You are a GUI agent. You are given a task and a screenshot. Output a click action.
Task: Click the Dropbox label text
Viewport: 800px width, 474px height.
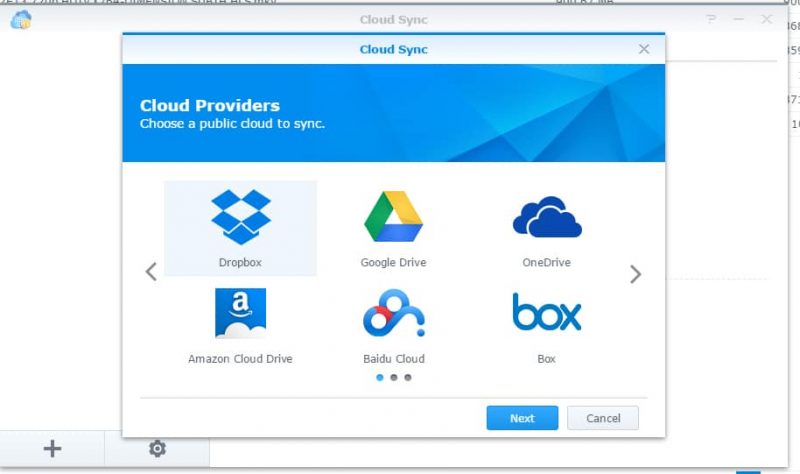(x=240, y=262)
